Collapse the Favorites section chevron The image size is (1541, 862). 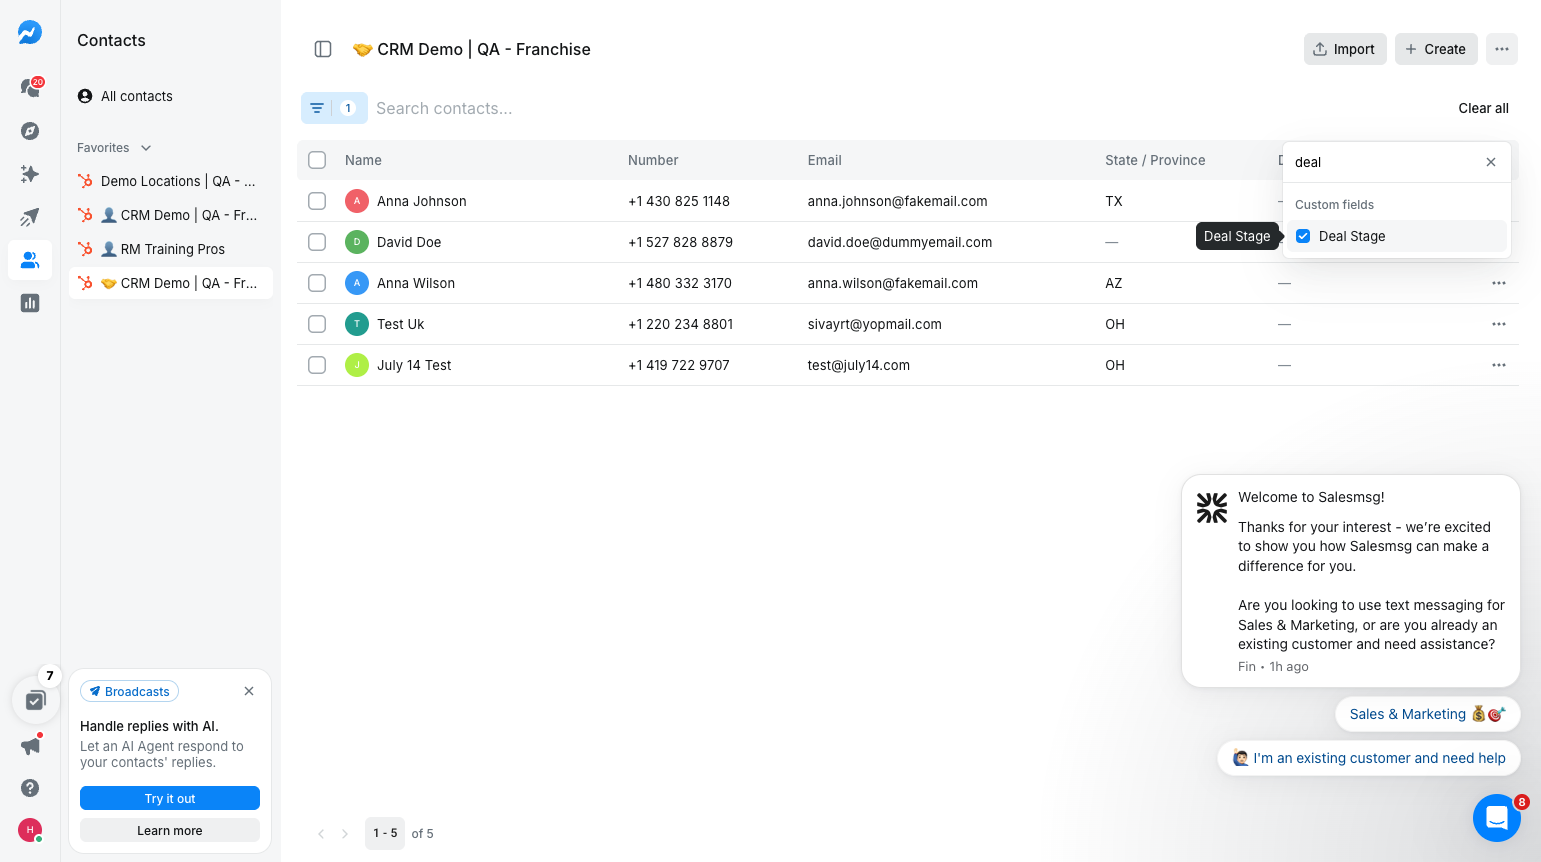146,148
